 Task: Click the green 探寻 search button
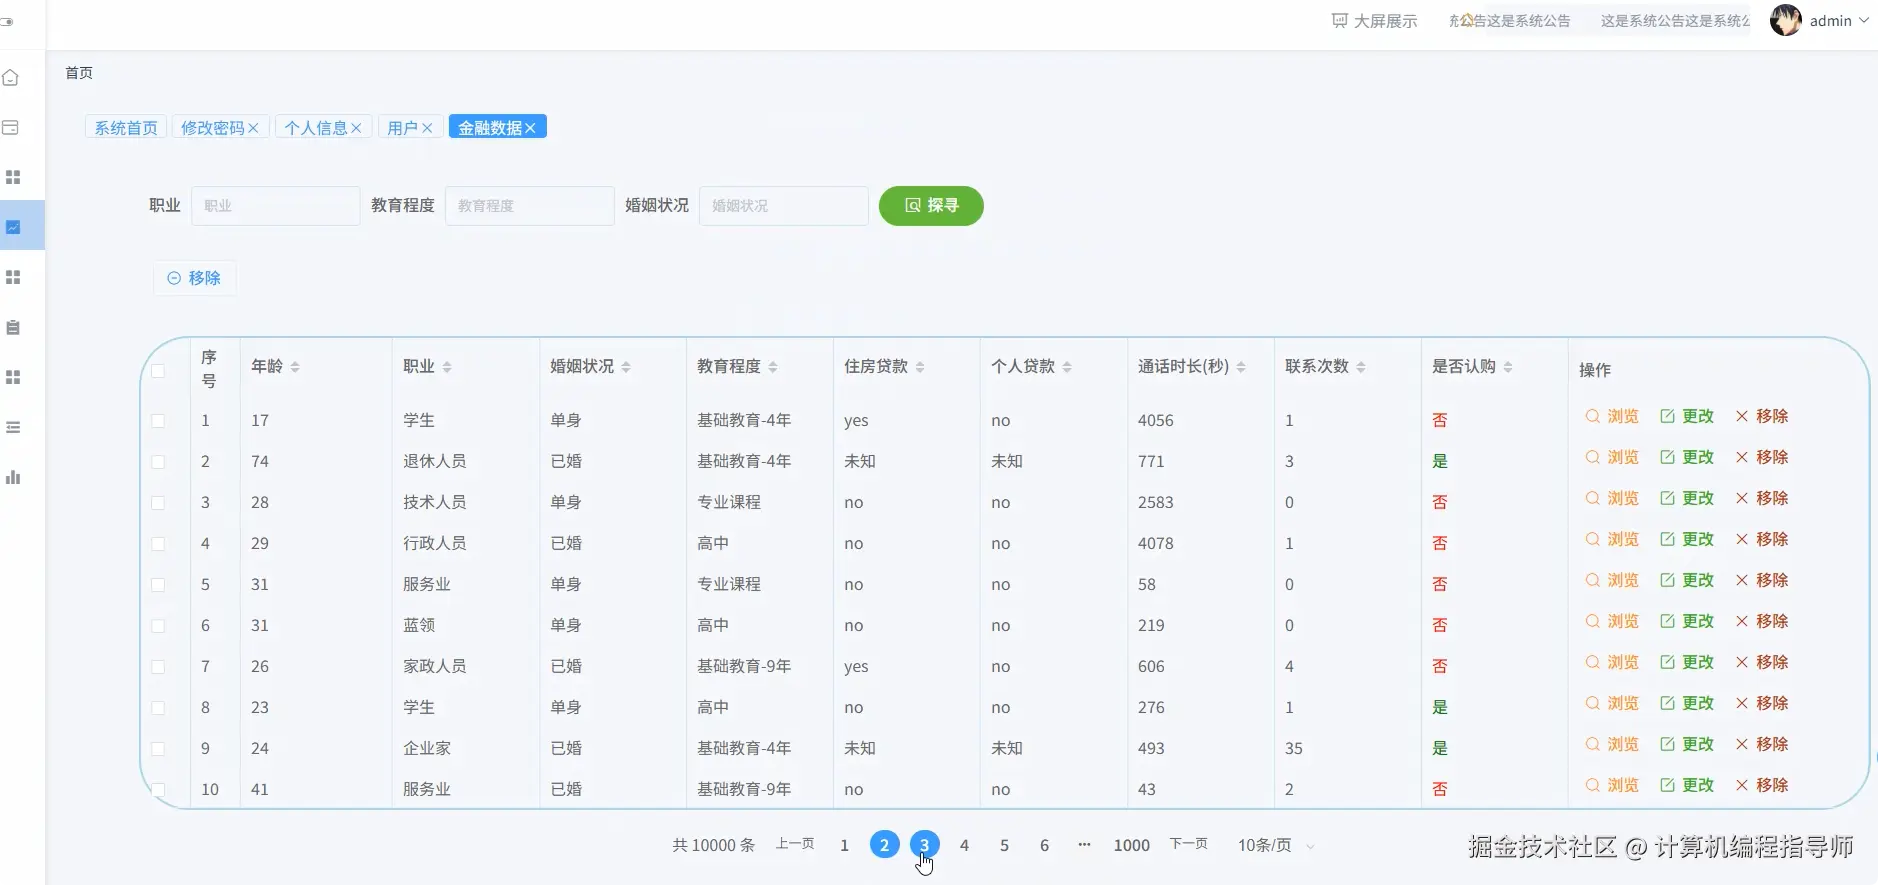tap(931, 206)
